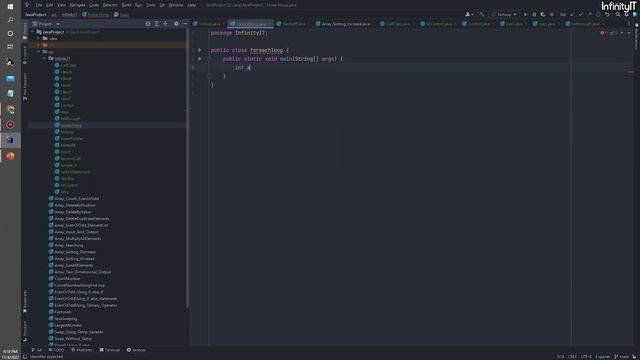Viewport: 640px width, 360px height.
Task: Click Run with Coverage icon
Action: 542,14
